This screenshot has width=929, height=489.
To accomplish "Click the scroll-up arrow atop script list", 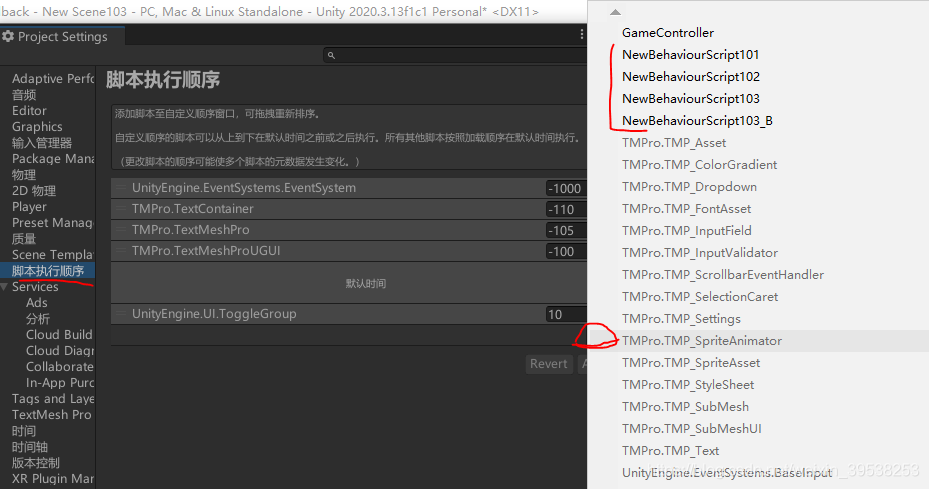I will point(616,12).
